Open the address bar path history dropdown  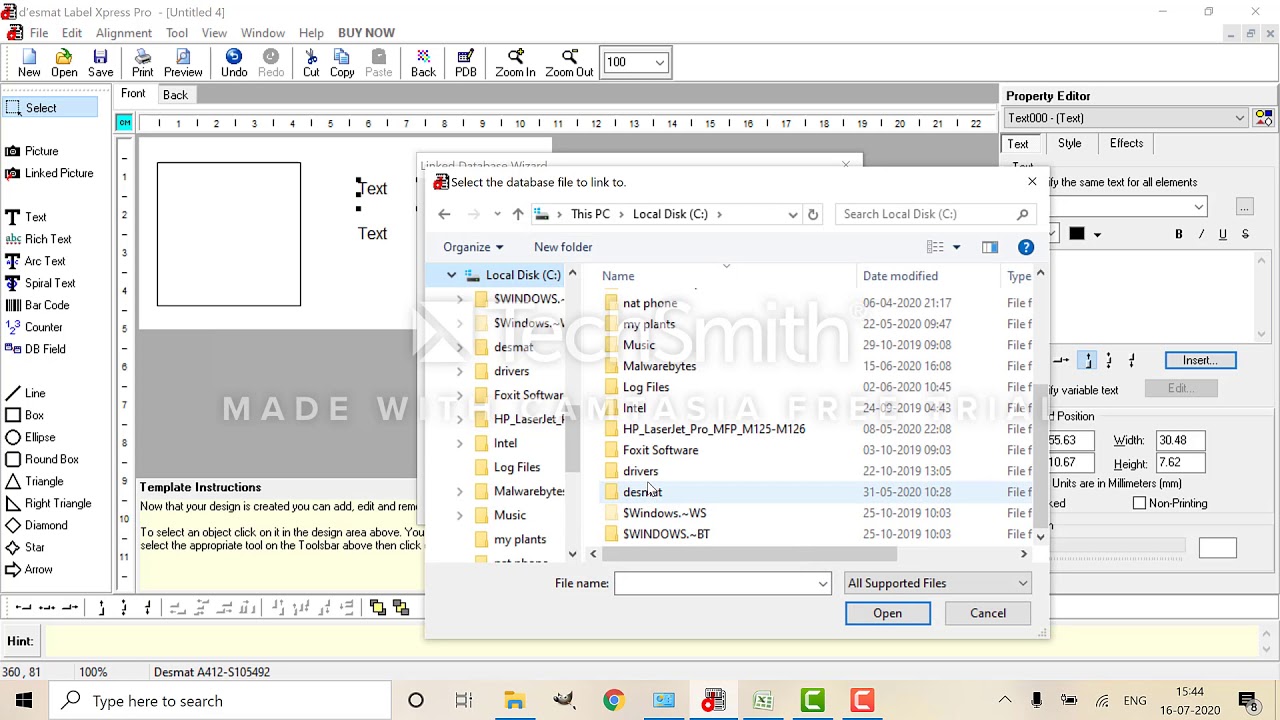click(x=793, y=214)
